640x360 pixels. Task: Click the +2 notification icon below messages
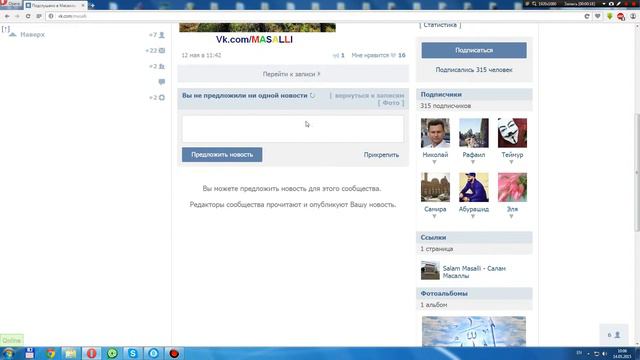[162, 98]
